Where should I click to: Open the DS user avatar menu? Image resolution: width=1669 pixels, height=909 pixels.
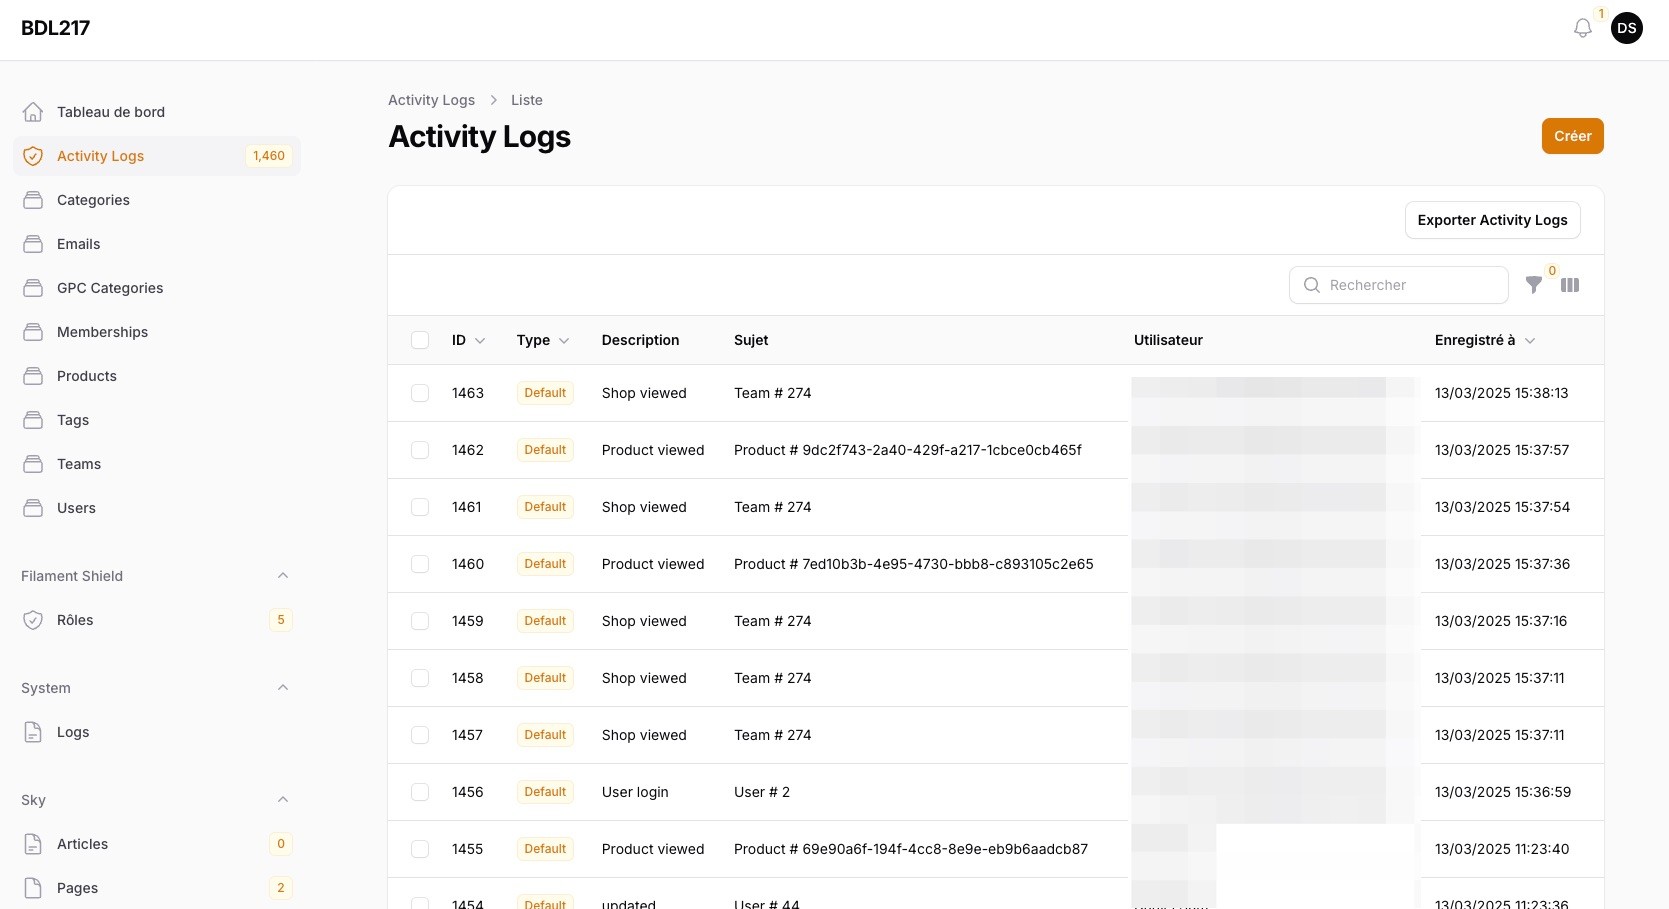click(1627, 28)
